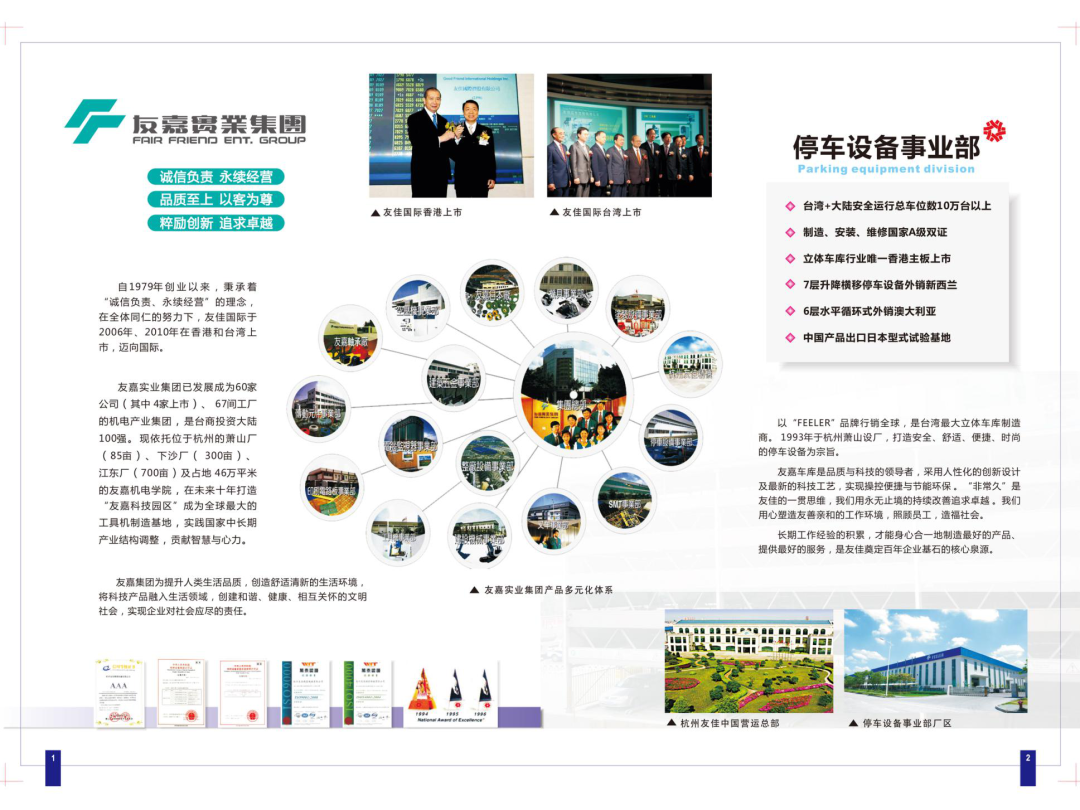The width and height of the screenshot is (1080, 810).
Task: Click the Fair Friend Ent. Group logo
Action: pyautogui.click(x=185, y=122)
